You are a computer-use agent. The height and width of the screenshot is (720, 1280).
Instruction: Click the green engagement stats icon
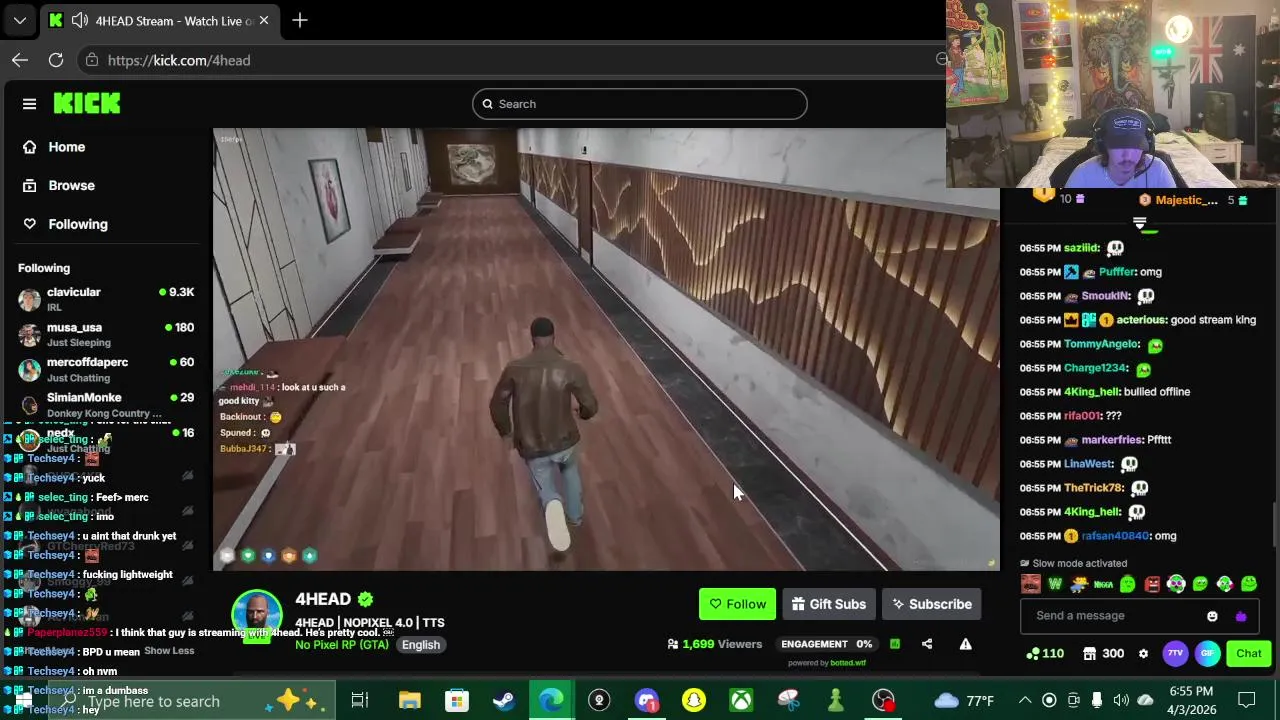click(x=894, y=644)
